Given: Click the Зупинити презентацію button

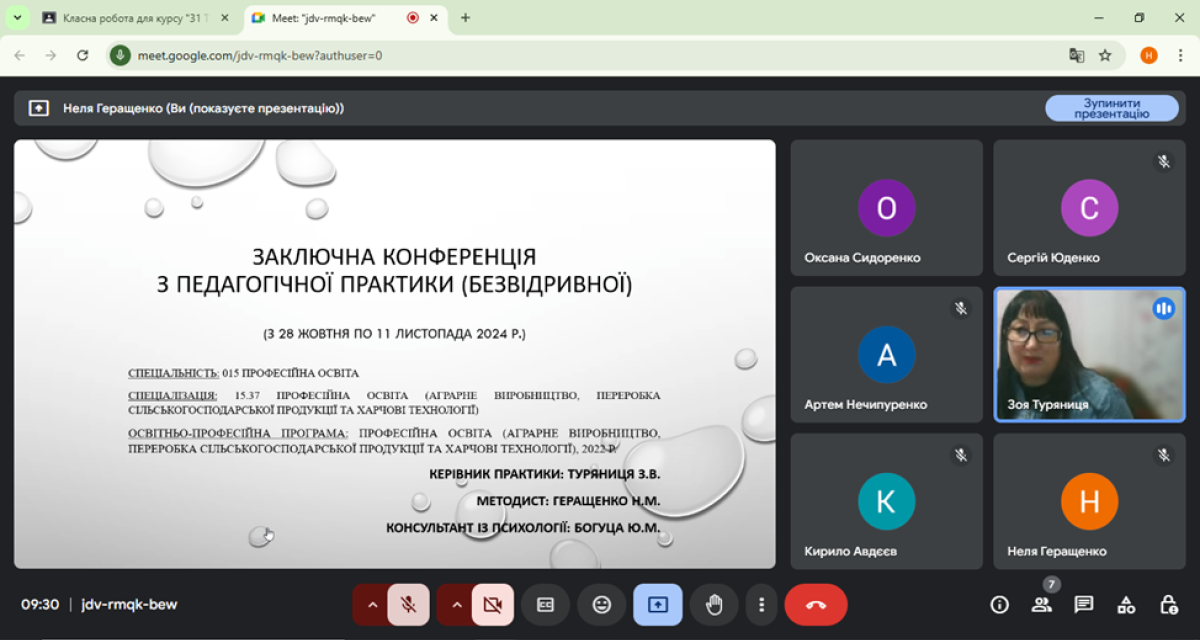Looking at the screenshot, I should 1111,108.
